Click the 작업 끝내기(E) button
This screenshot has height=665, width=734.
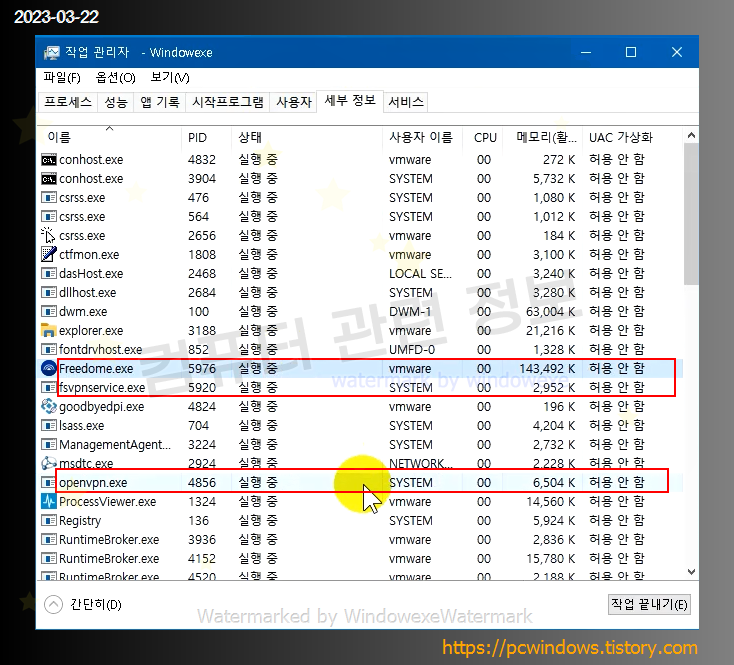[x=649, y=605]
